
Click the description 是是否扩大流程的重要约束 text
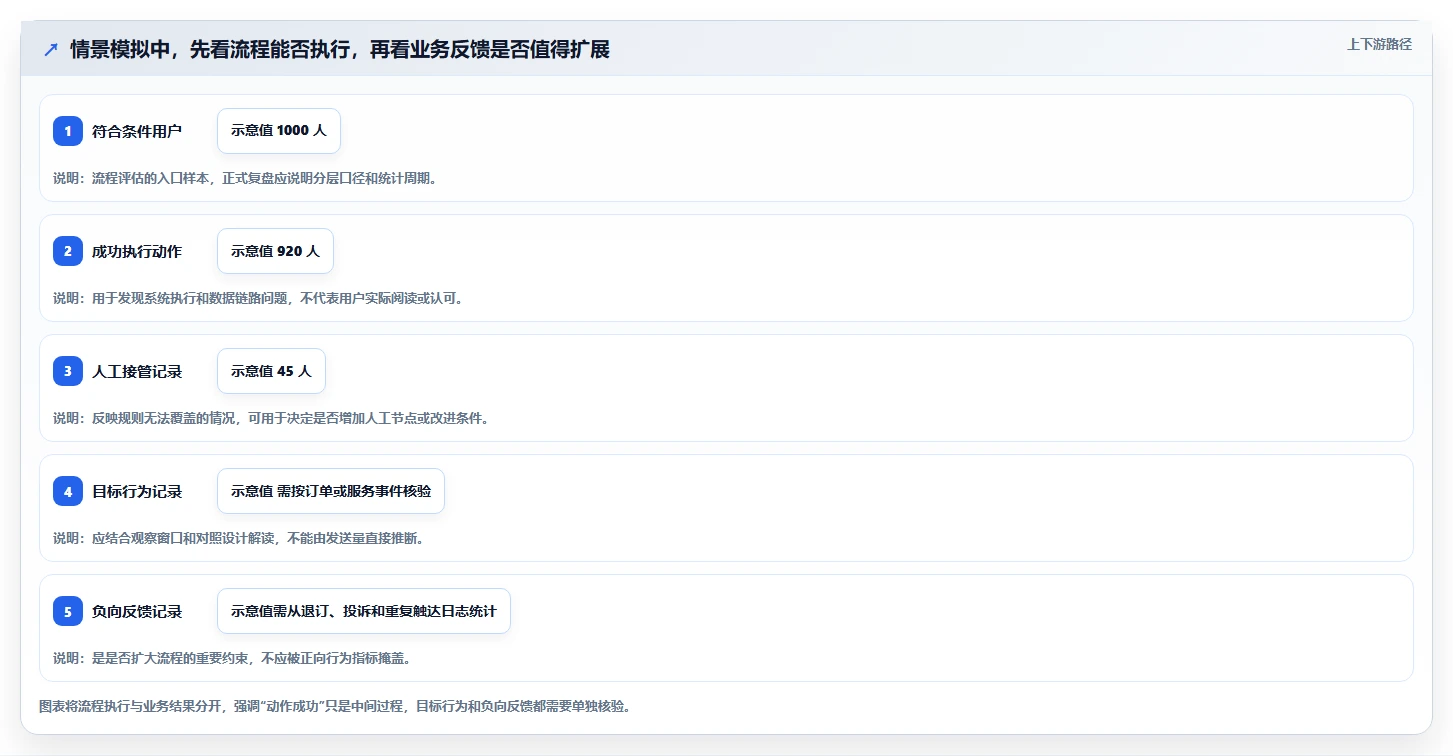[232, 658]
